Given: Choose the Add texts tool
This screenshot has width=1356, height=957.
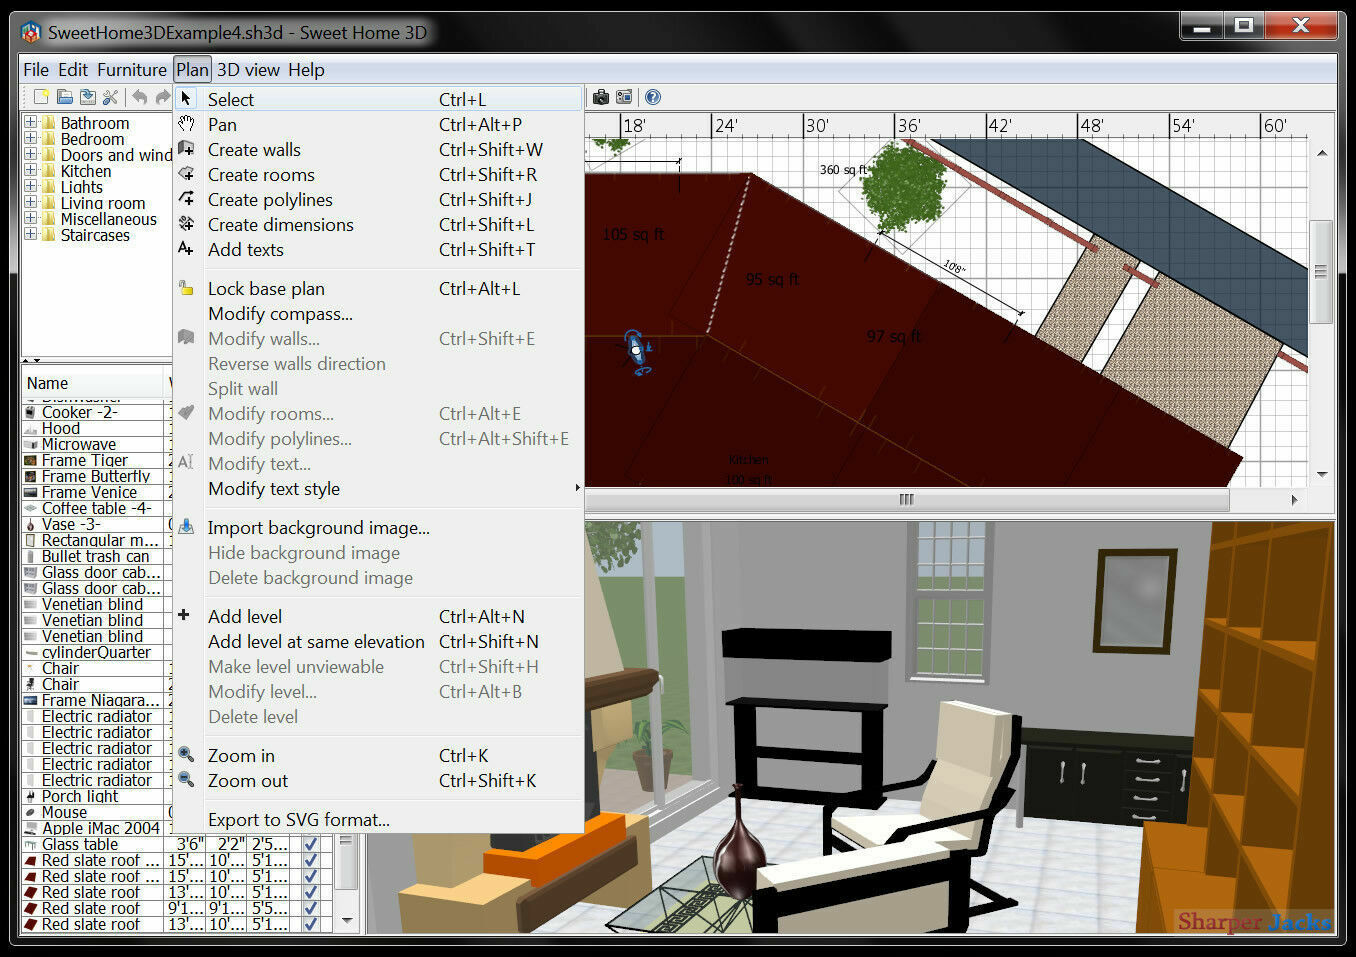Looking at the screenshot, I should (378, 249).
